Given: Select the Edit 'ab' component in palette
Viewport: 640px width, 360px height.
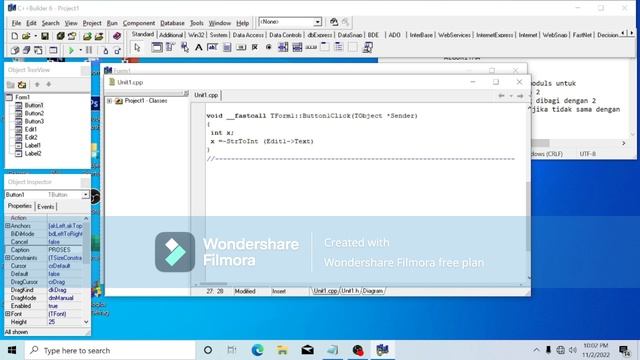Looking at the screenshot, I should click(212, 47).
